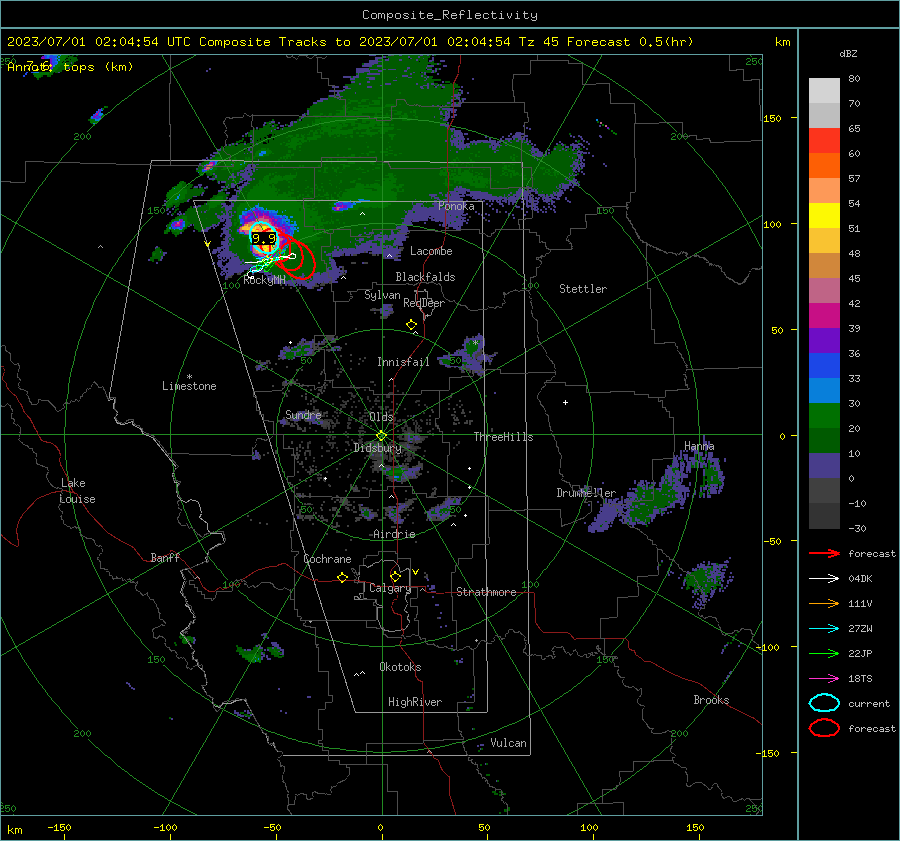
Task: Click the Limestone label
Action: 189,386
